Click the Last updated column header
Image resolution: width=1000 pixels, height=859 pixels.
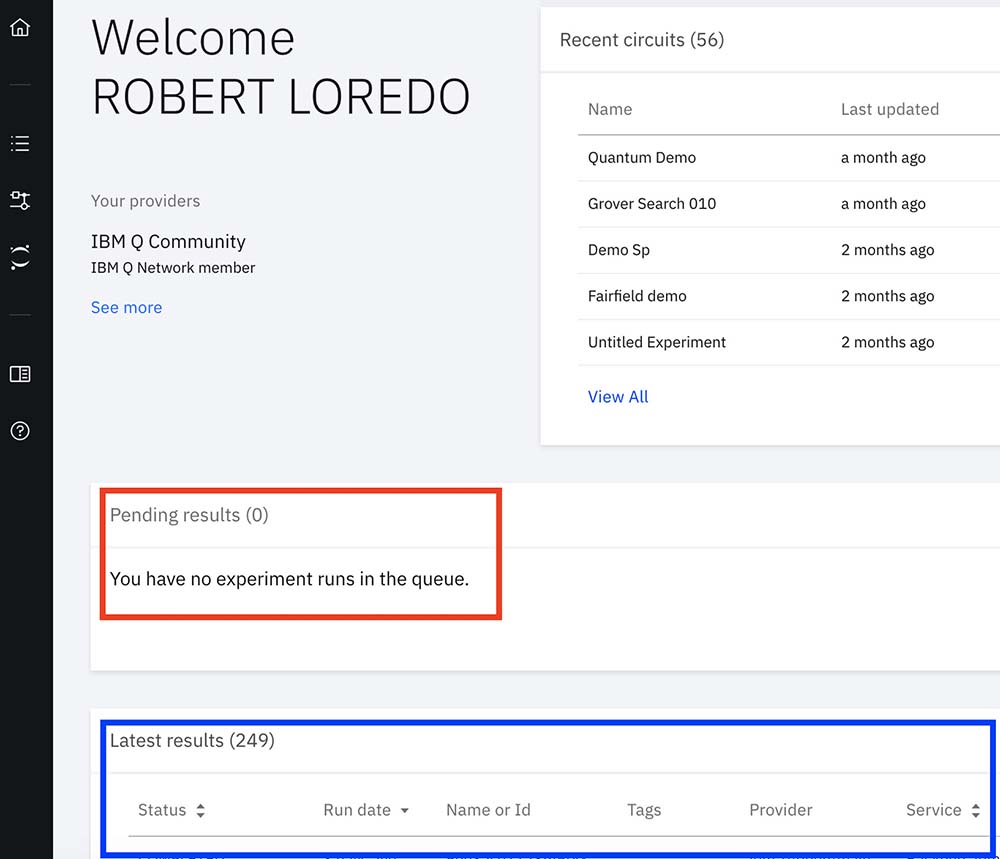coord(889,110)
